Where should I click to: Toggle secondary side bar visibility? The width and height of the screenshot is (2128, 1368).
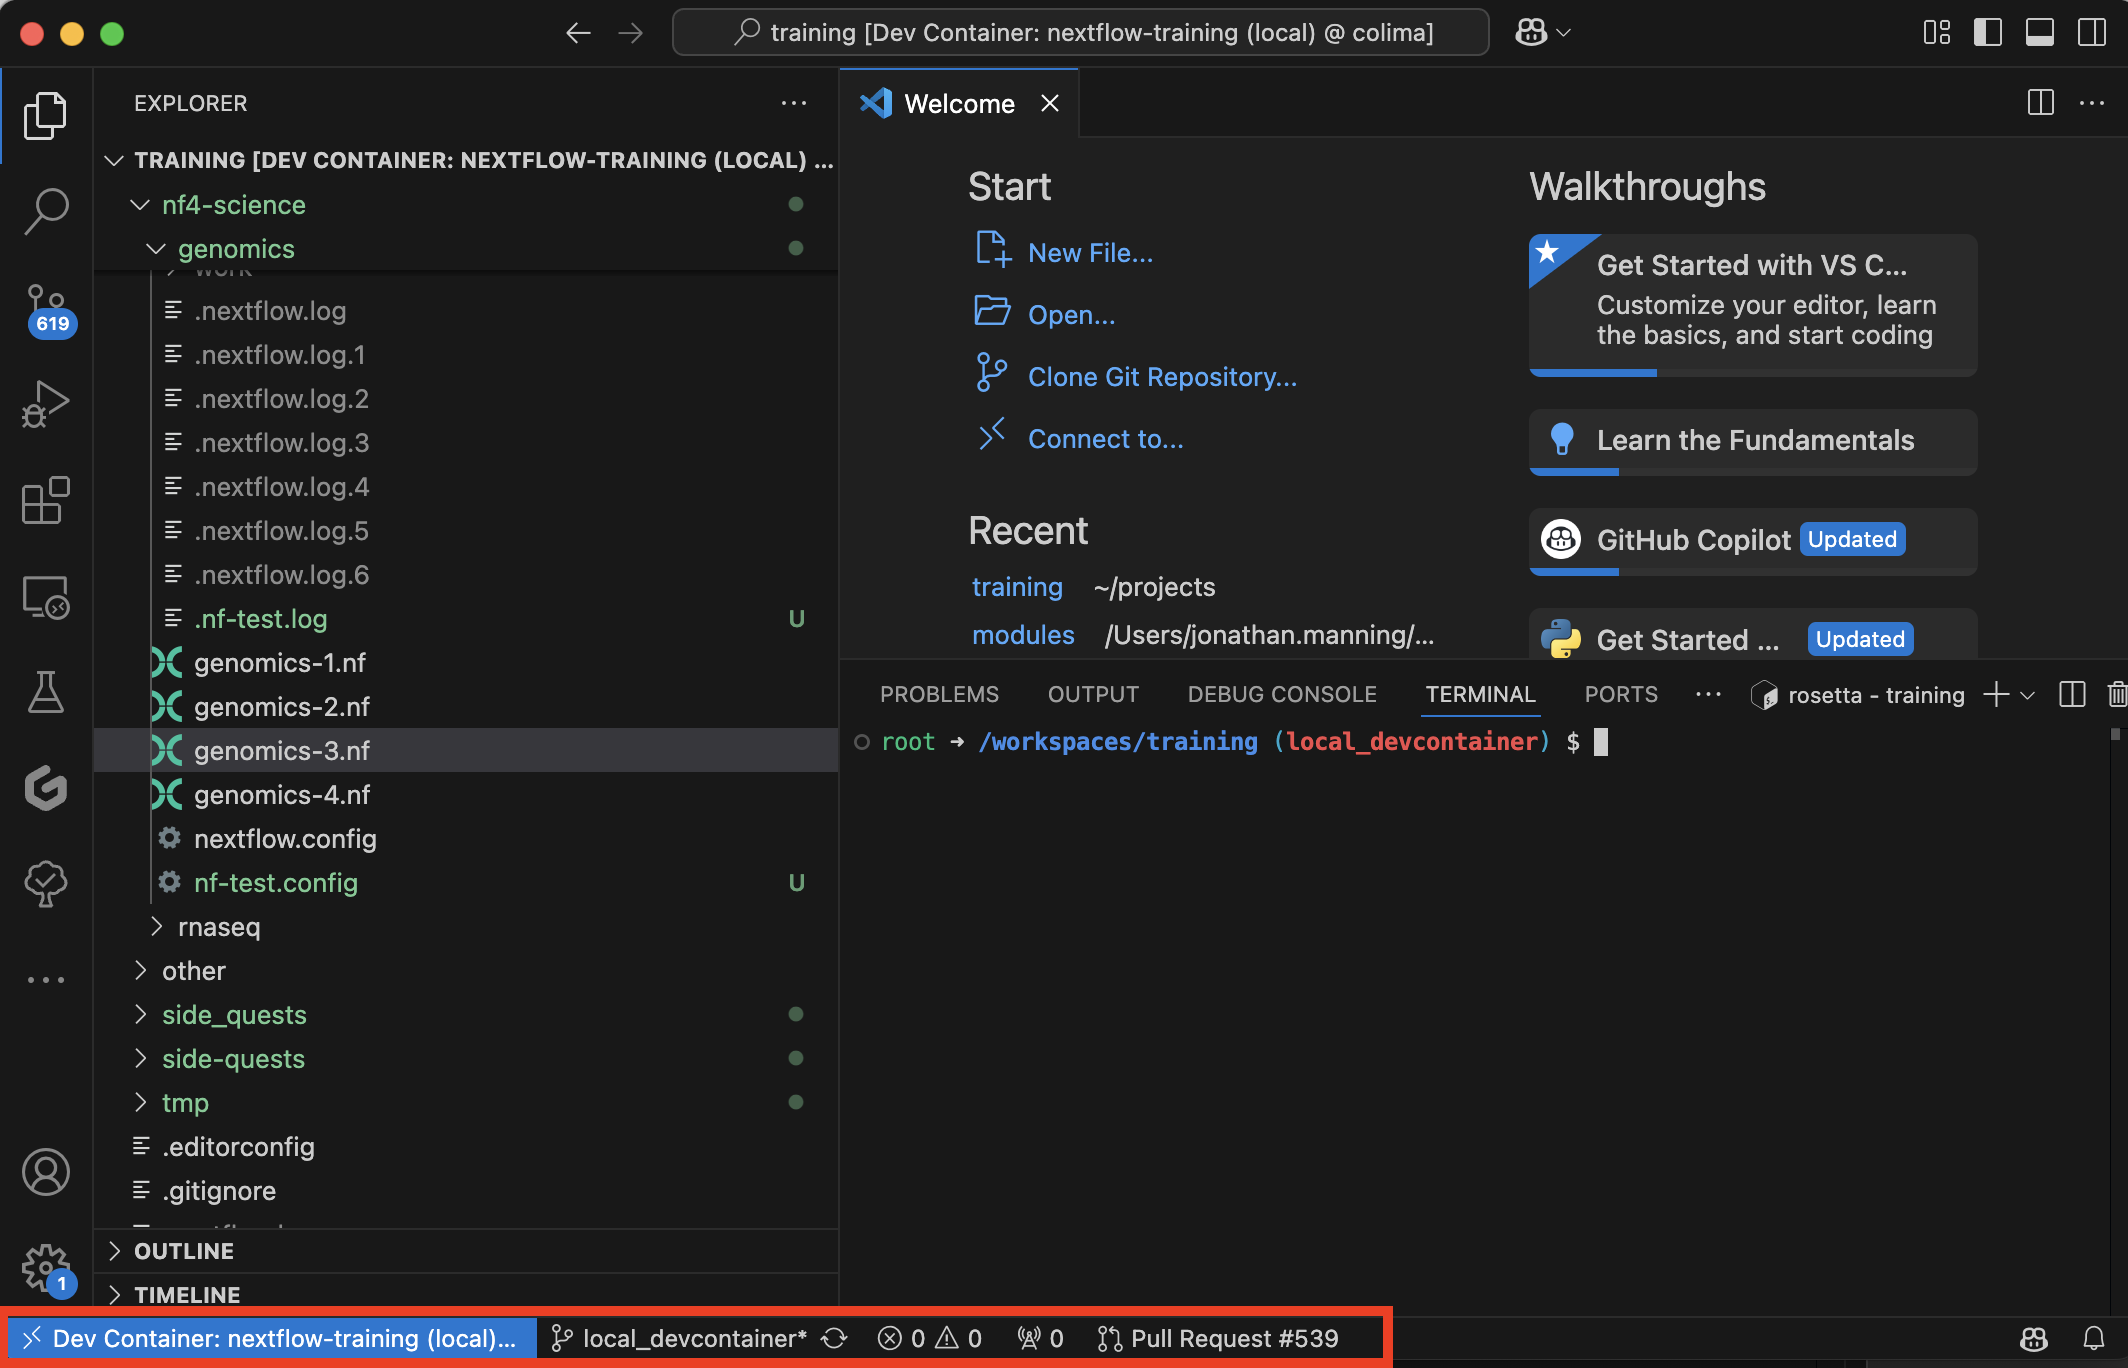pos(2091,33)
